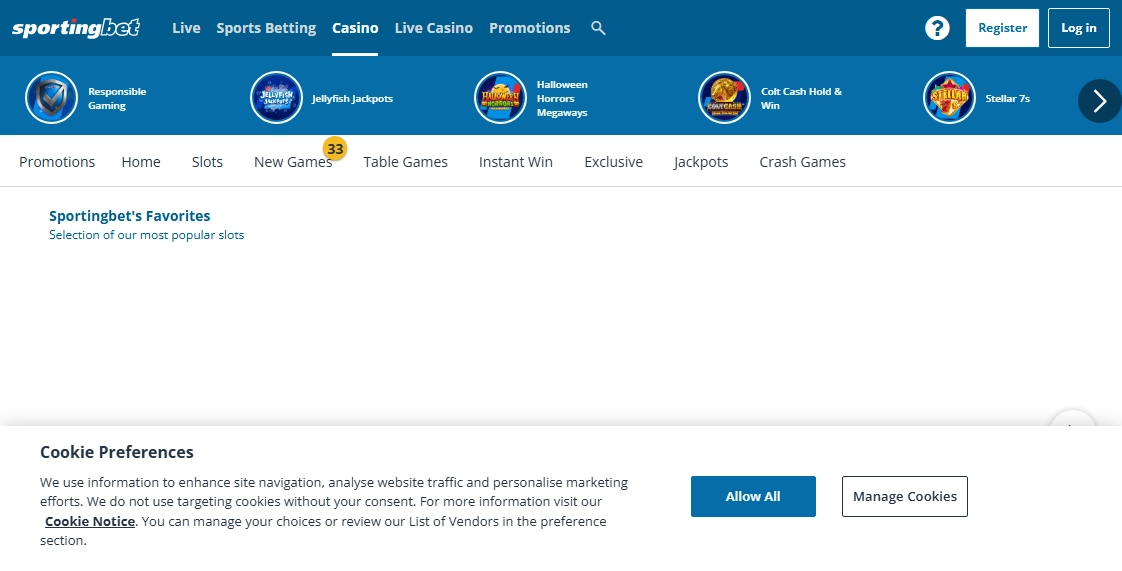Open the Table Games tab

point(406,162)
